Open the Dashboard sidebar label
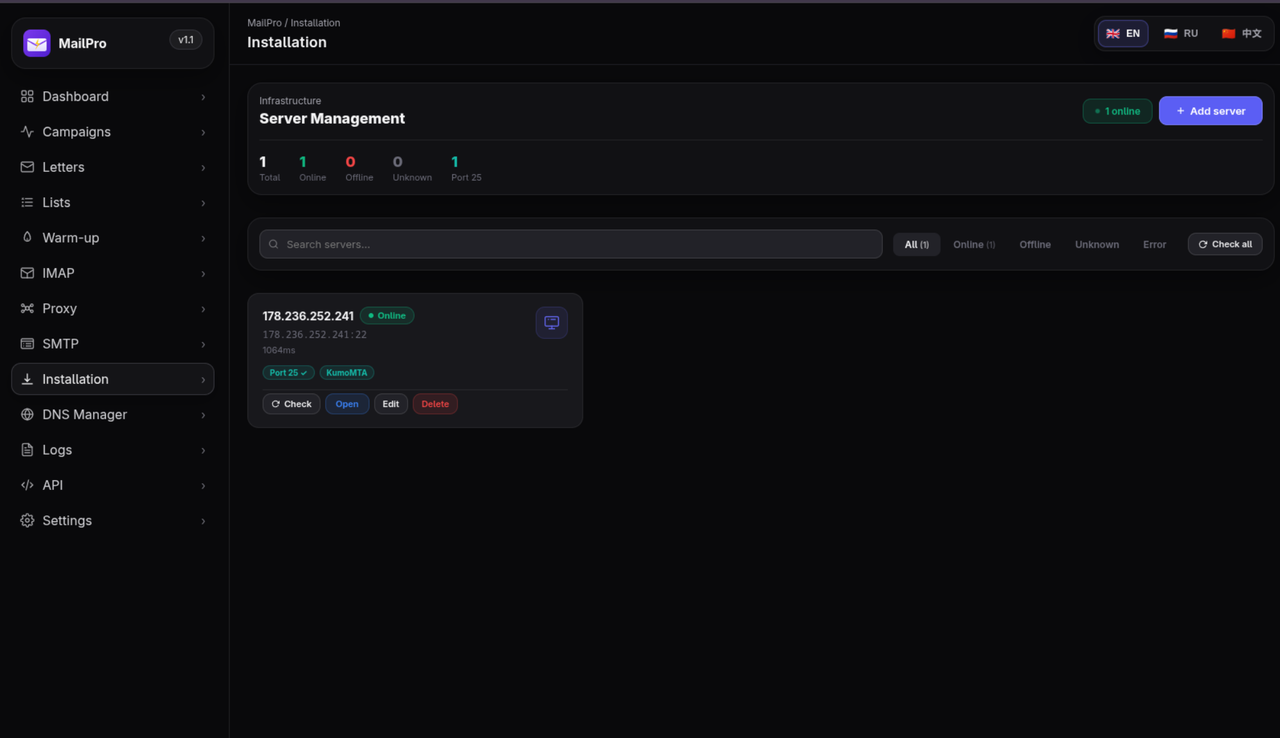The image size is (1280, 738). (75, 96)
